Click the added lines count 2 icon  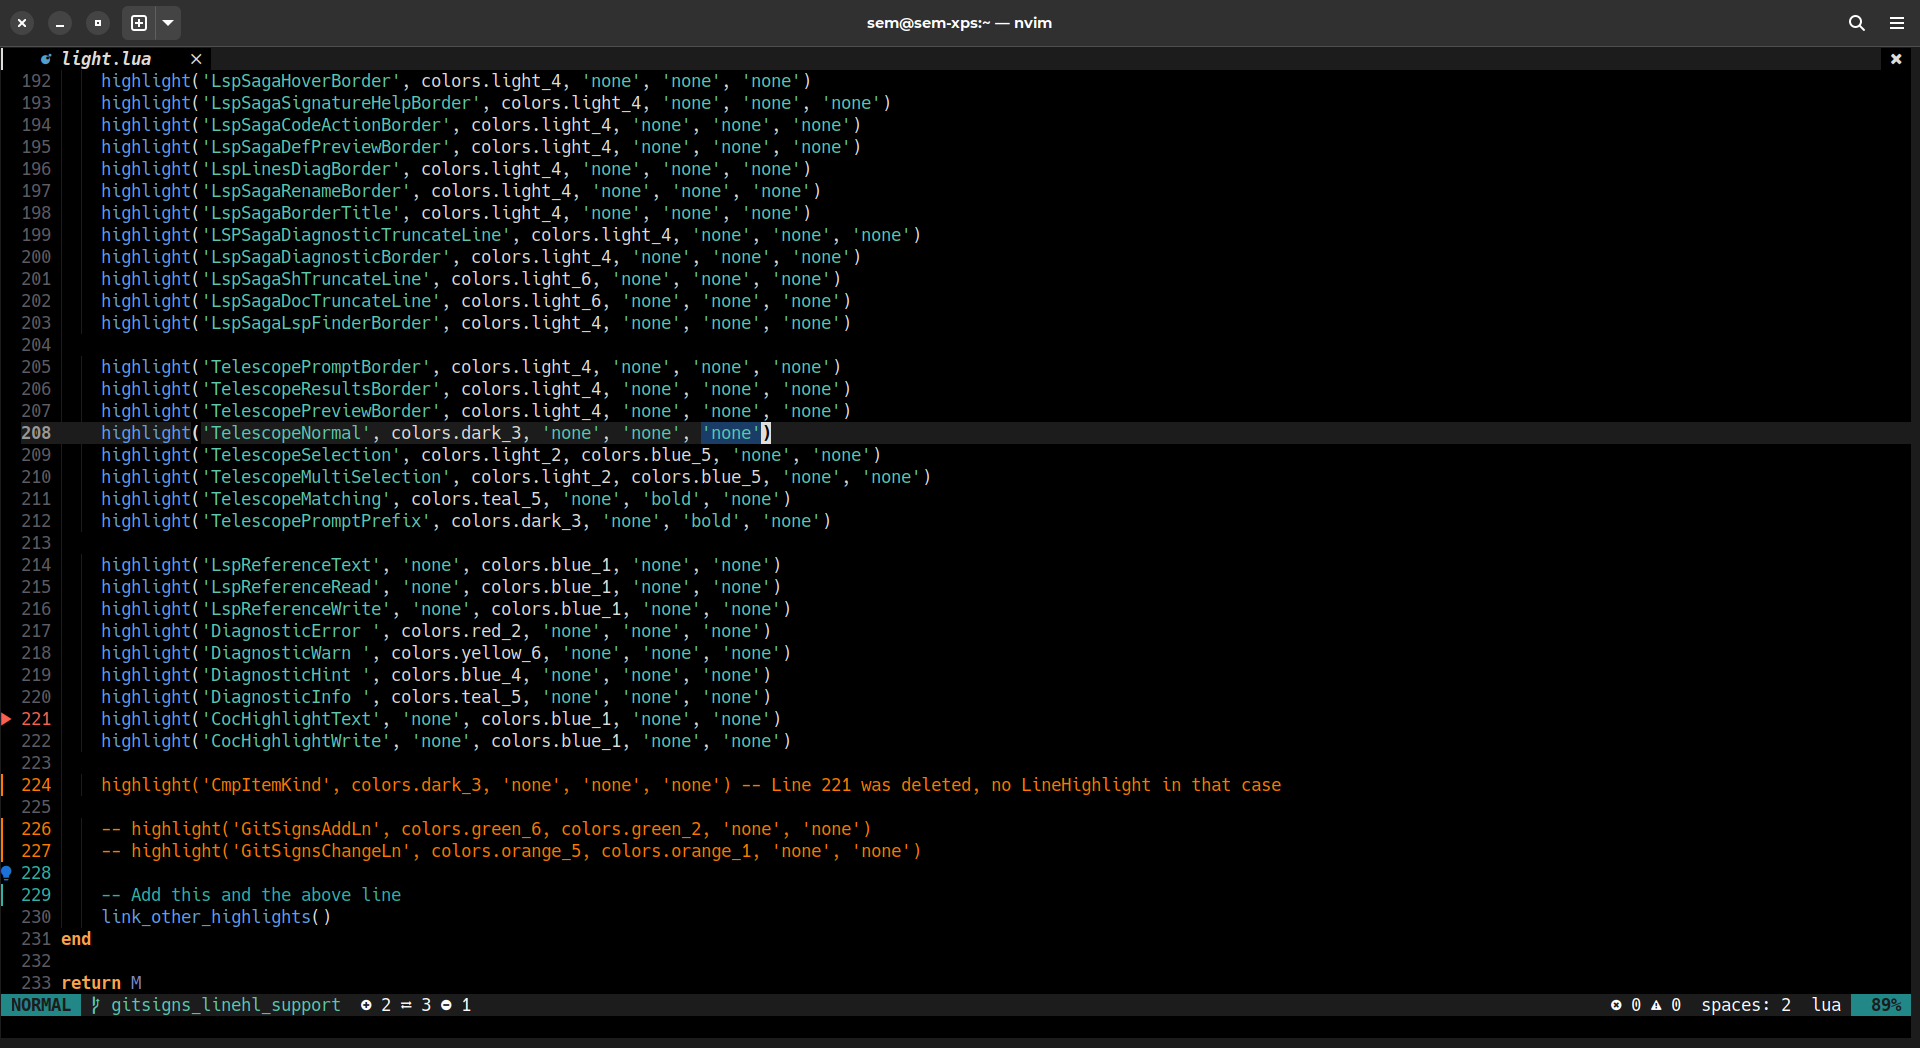tap(366, 1005)
